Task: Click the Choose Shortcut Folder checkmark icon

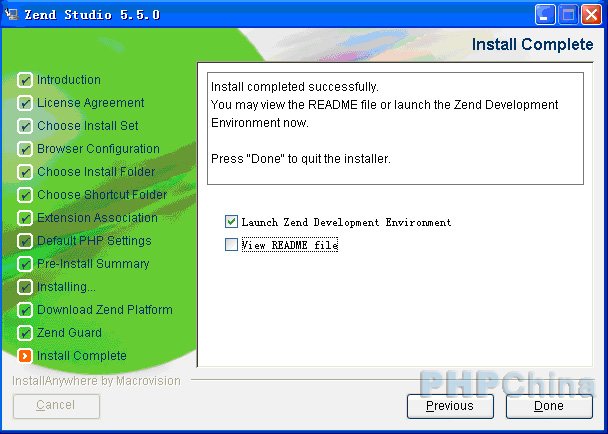Action: click(25, 195)
